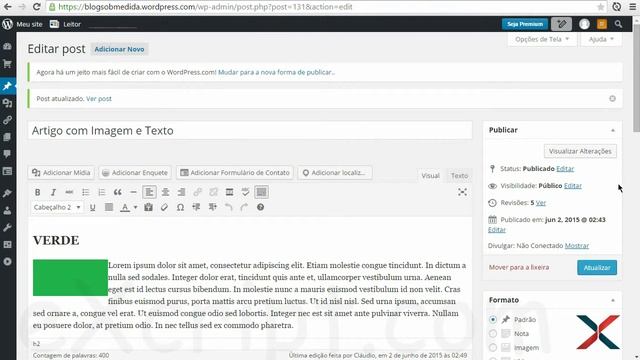Open the Ver post link
This screenshot has width=640, height=360.
pos(99,99)
